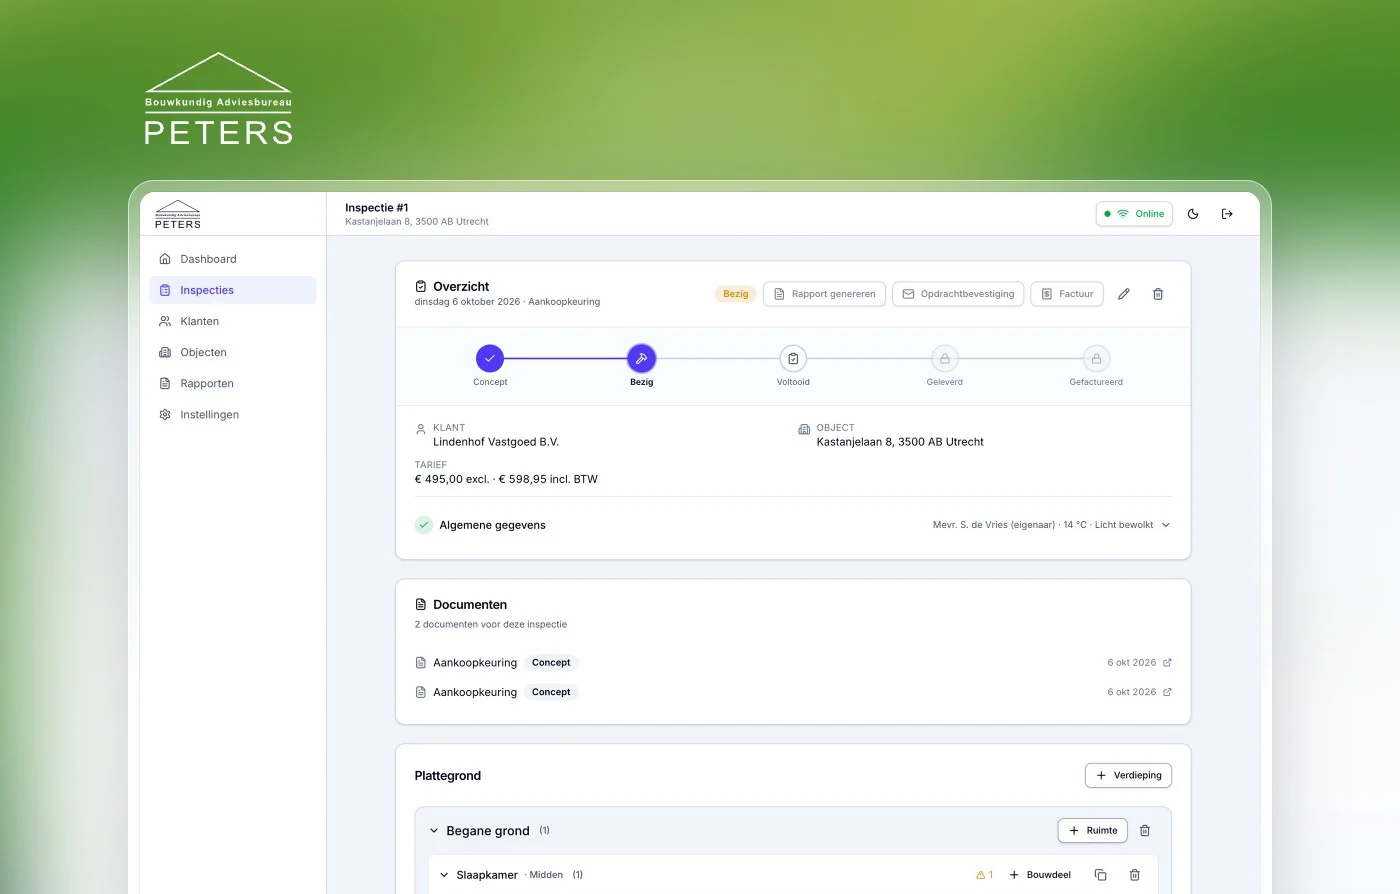The width and height of the screenshot is (1400, 894).
Task: Click the orange Bezig status badge
Action: point(735,294)
